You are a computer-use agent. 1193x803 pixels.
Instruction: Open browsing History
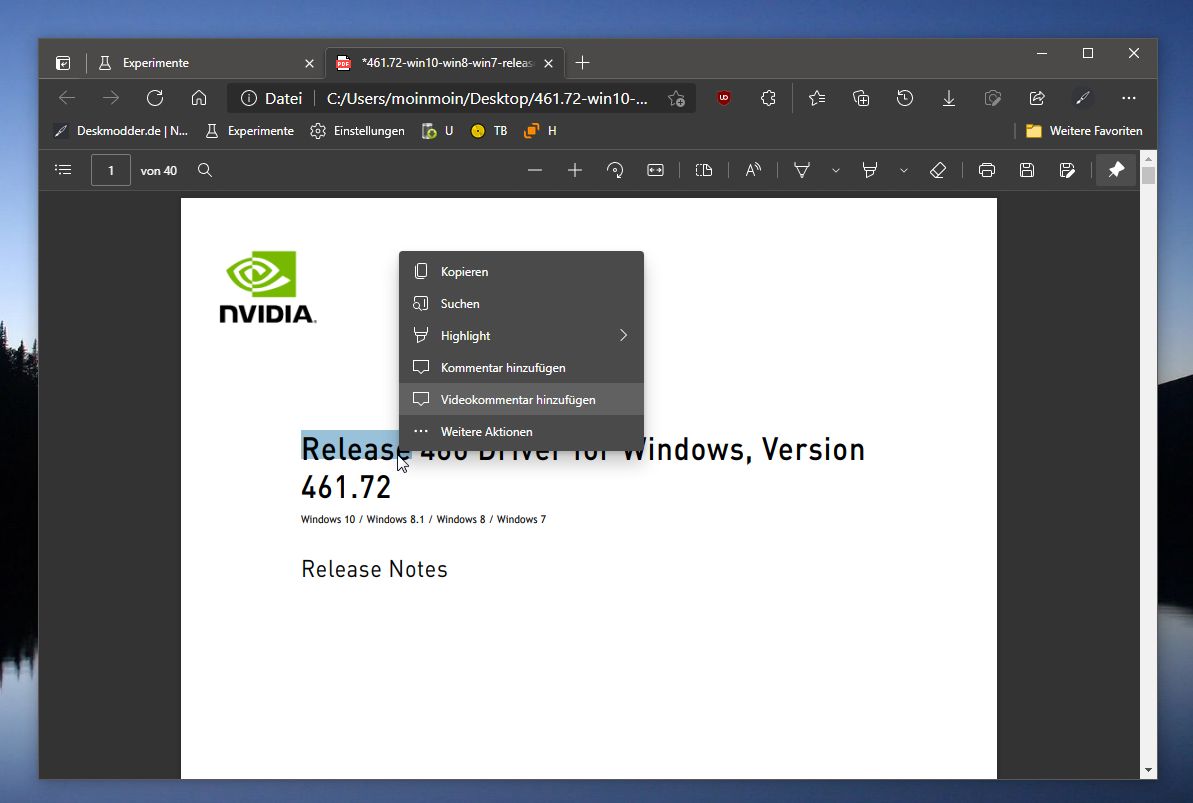click(905, 98)
